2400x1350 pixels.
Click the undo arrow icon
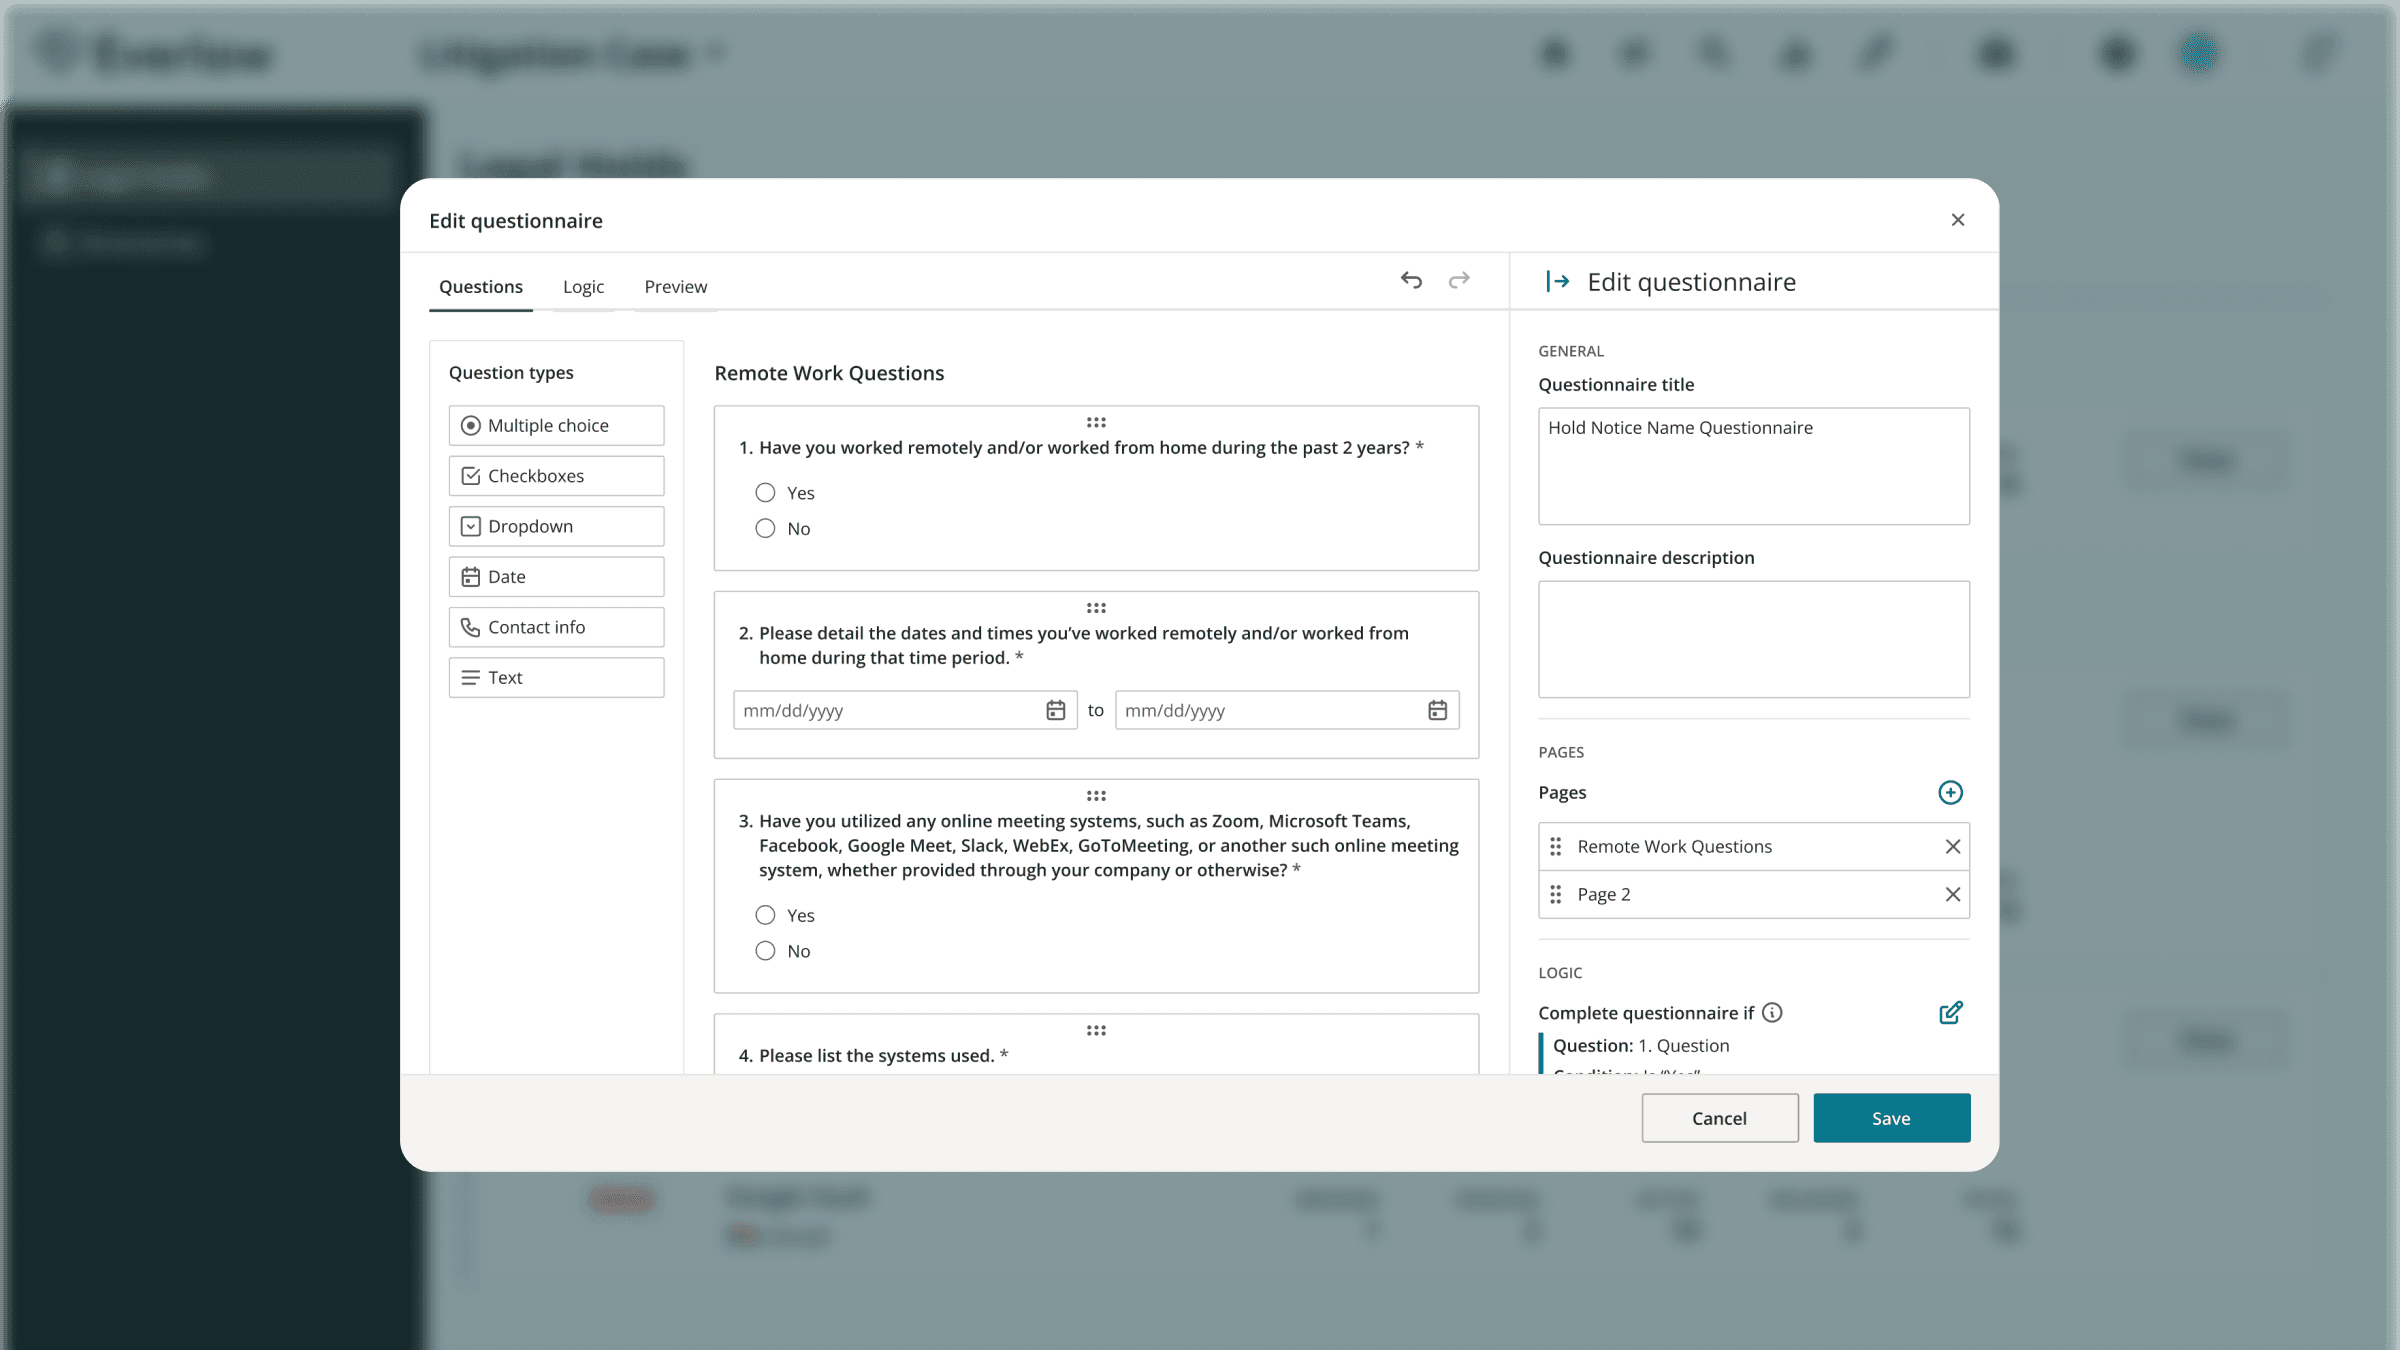(1411, 281)
